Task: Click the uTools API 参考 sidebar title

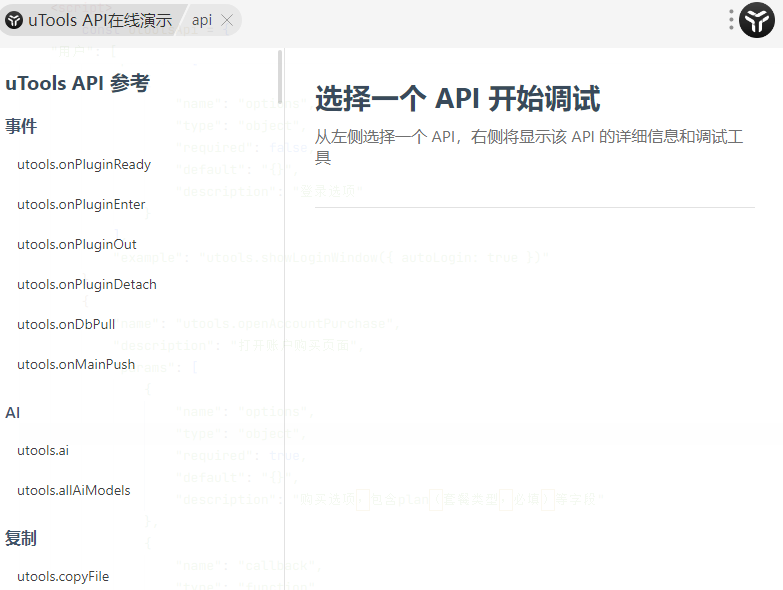Action: pyautogui.click(x=77, y=84)
